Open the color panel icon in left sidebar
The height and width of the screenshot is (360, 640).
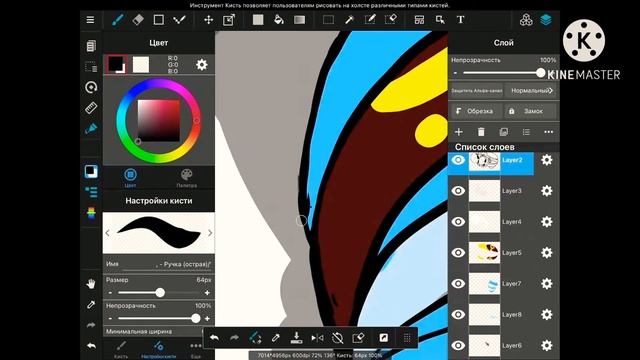(x=91, y=171)
